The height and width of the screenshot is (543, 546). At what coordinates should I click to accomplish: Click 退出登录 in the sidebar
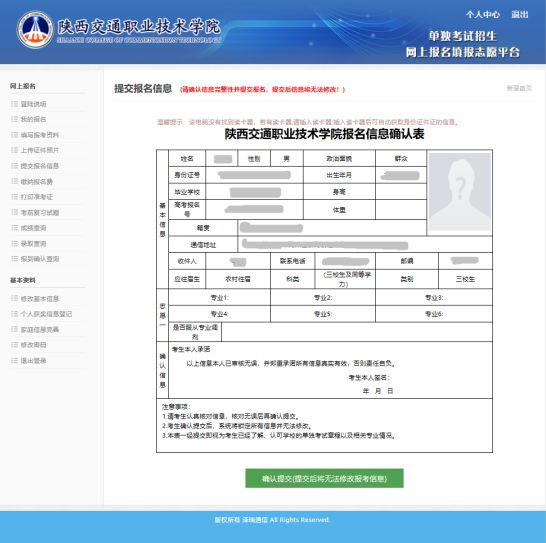pyautogui.click(x=33, y=360)
